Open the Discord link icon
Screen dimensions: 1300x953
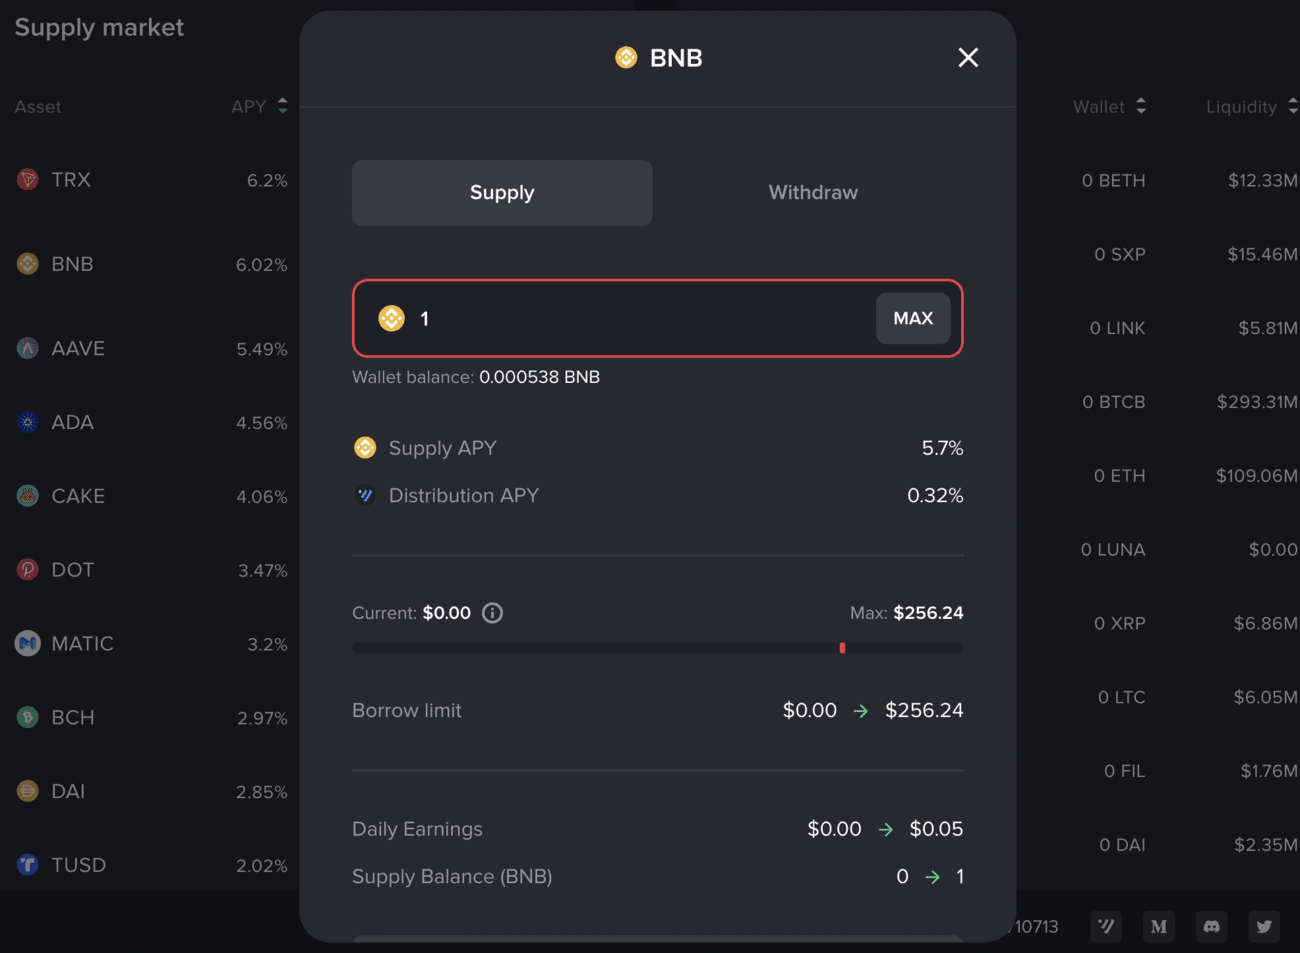point(1211,926)
